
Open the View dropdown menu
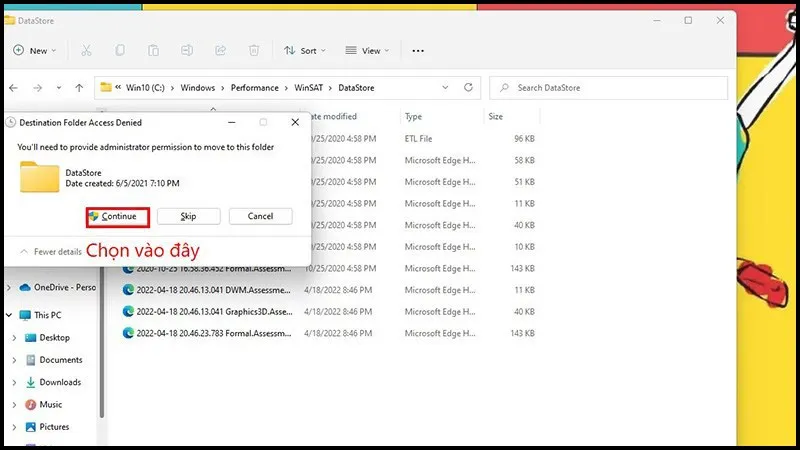point(368,50)
